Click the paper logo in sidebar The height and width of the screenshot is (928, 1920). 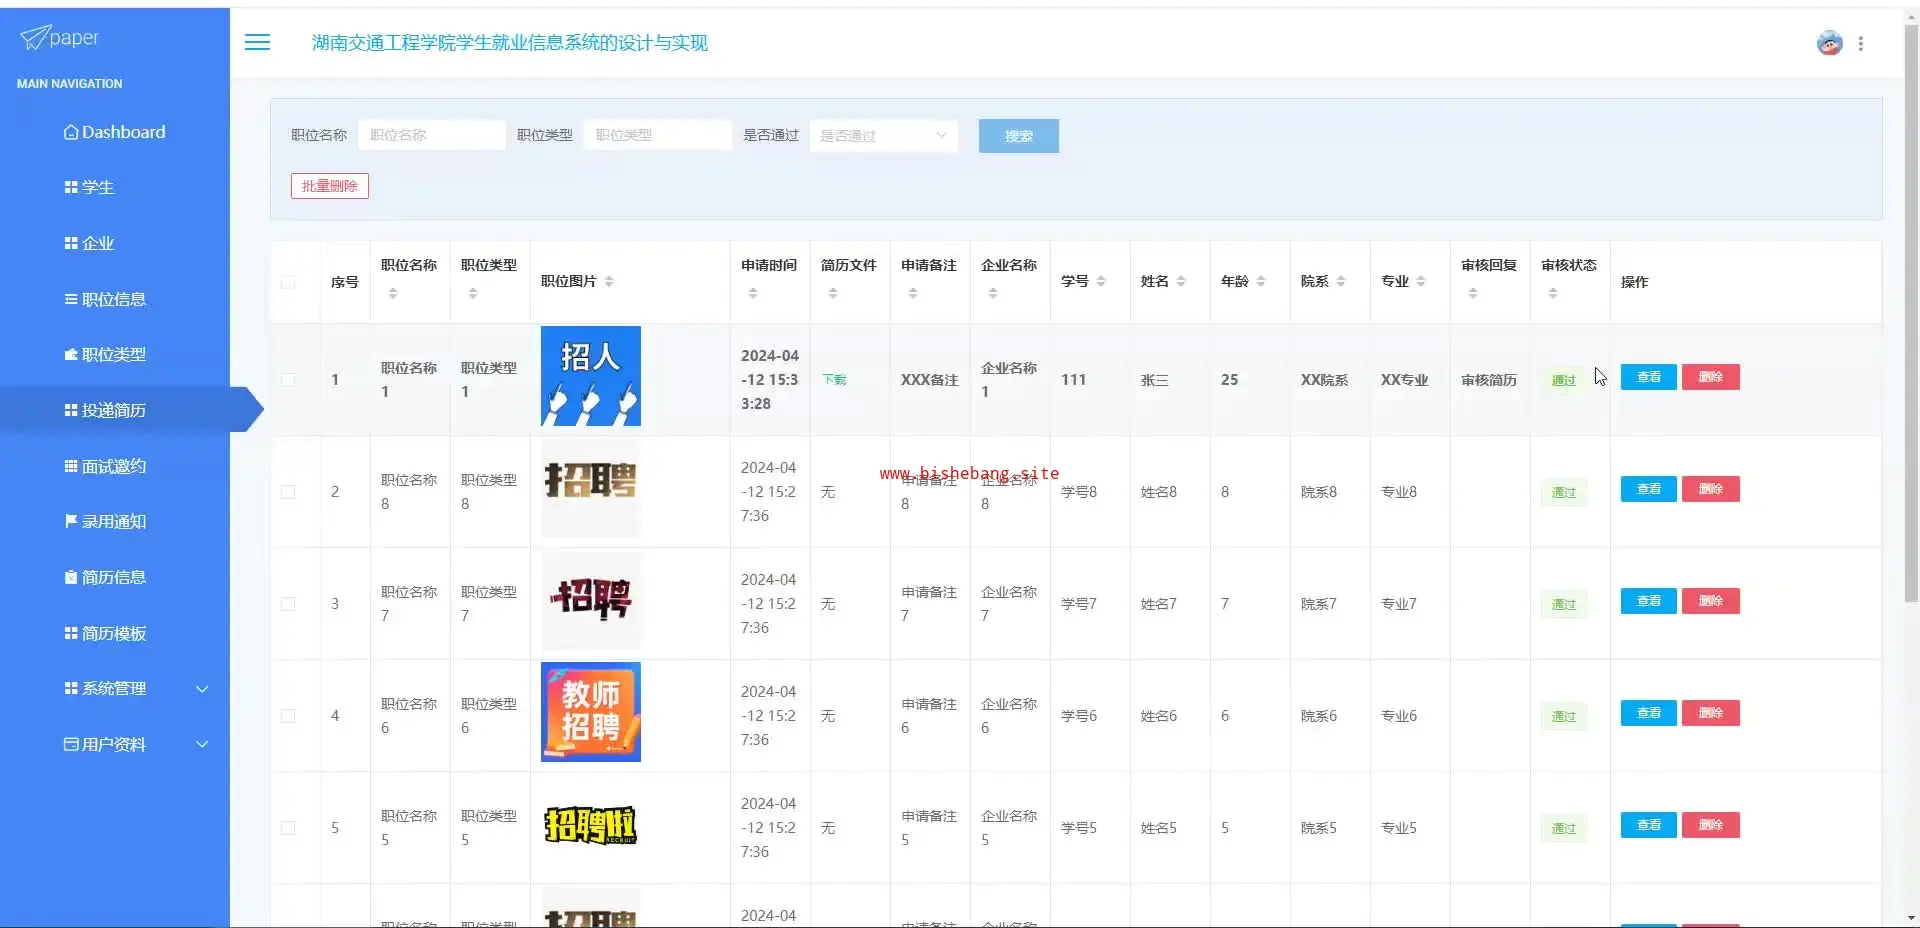(60, 38)
